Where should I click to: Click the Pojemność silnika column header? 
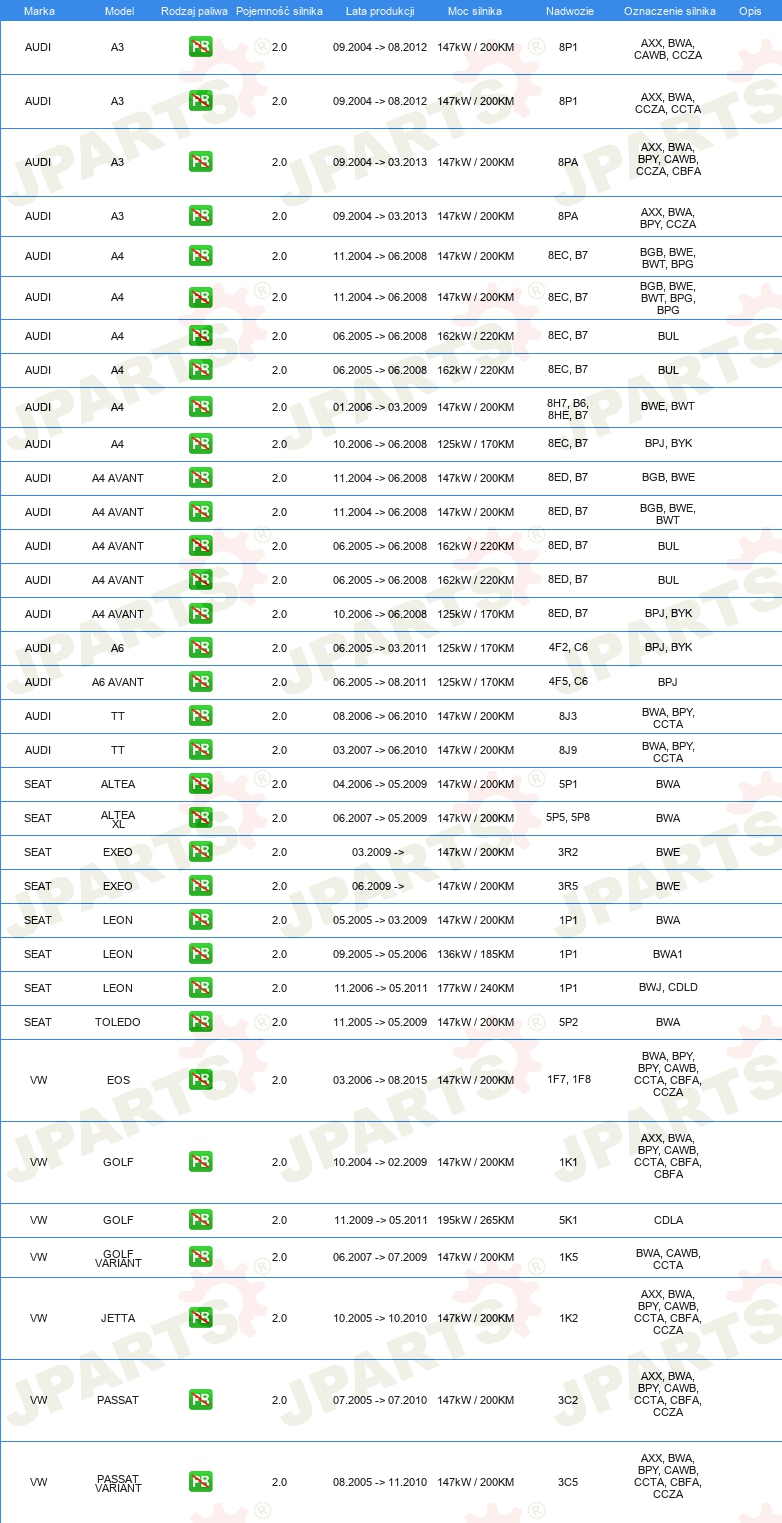[x=279, y=11]
